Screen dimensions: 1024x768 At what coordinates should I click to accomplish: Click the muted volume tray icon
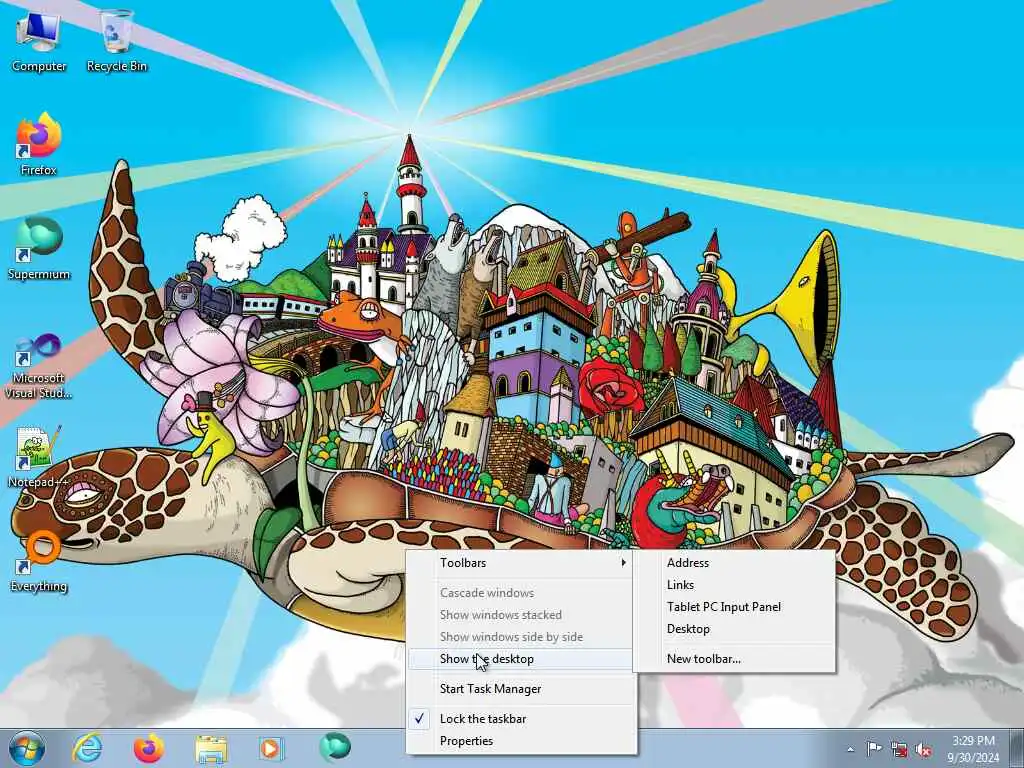923,750
